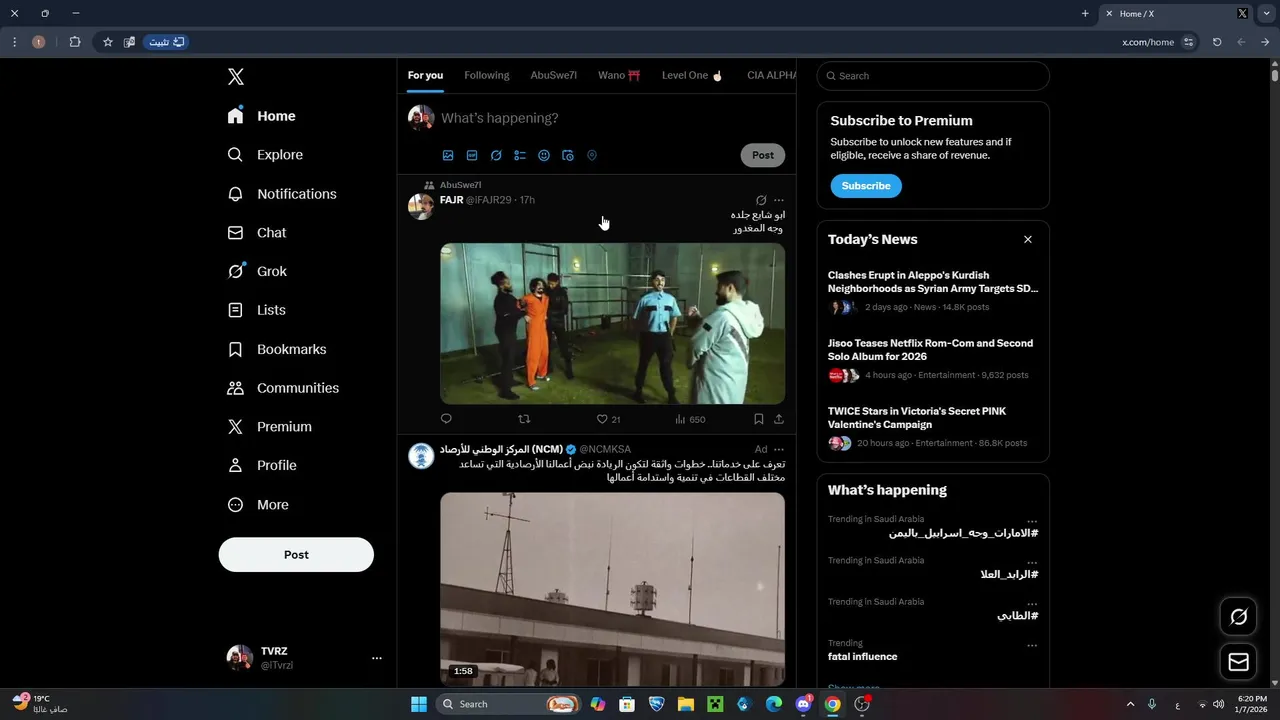Repost the FAJR post
The image size is (1280, 720).
(524, 419)
